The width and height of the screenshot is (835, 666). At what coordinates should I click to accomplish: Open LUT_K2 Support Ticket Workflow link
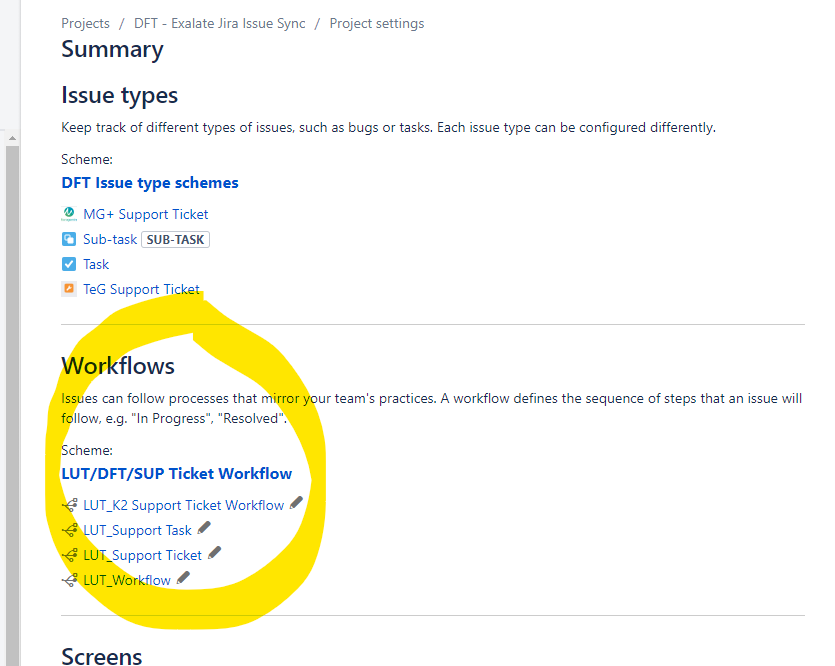click(x=183, y=505)
